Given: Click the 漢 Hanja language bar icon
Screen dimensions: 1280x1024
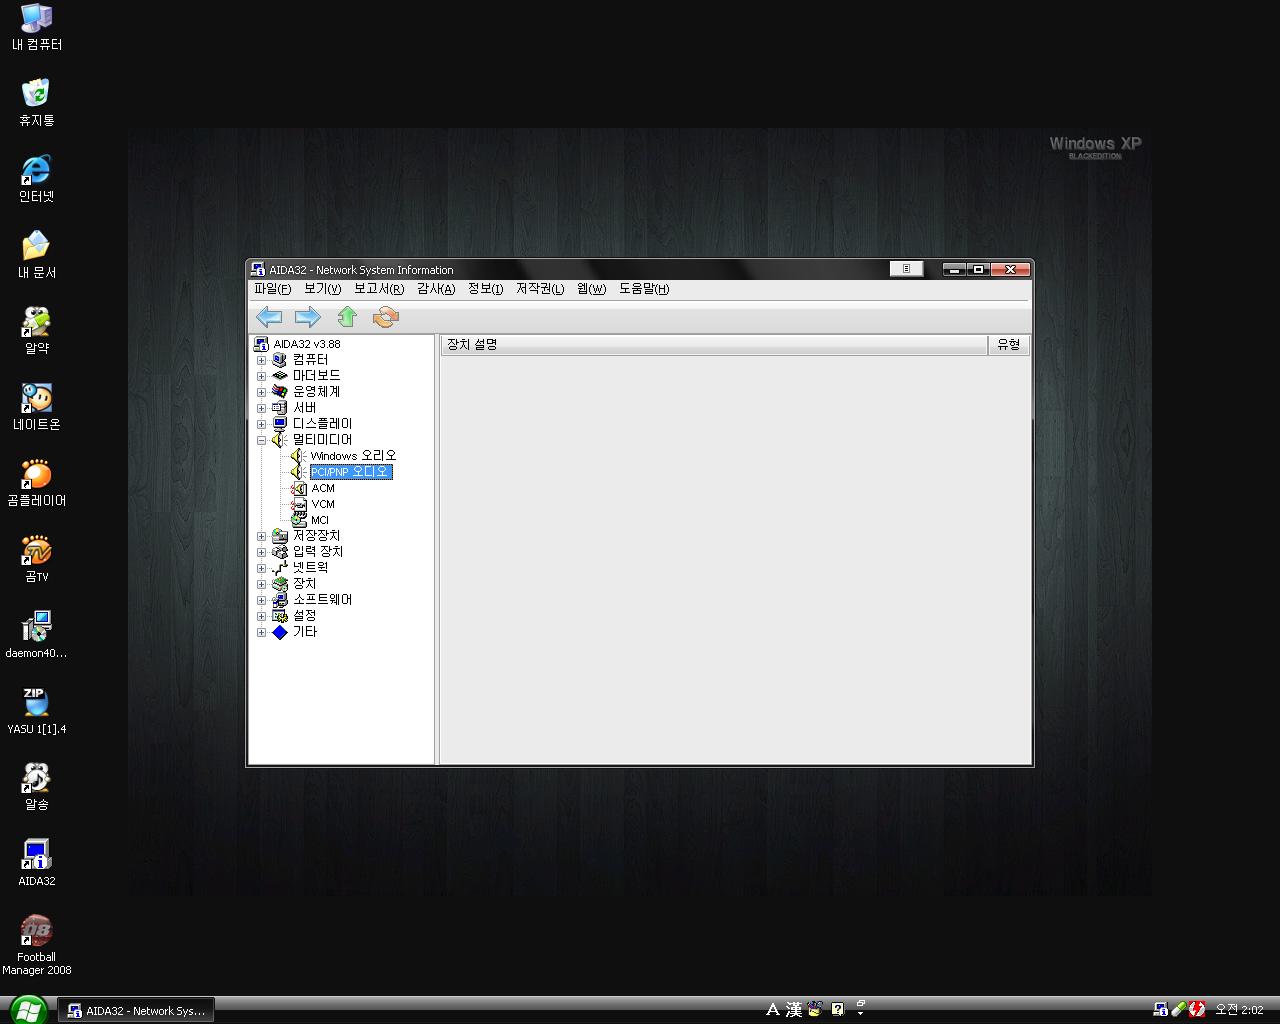Looking at the screenshot, I should tap(794, 1010).
